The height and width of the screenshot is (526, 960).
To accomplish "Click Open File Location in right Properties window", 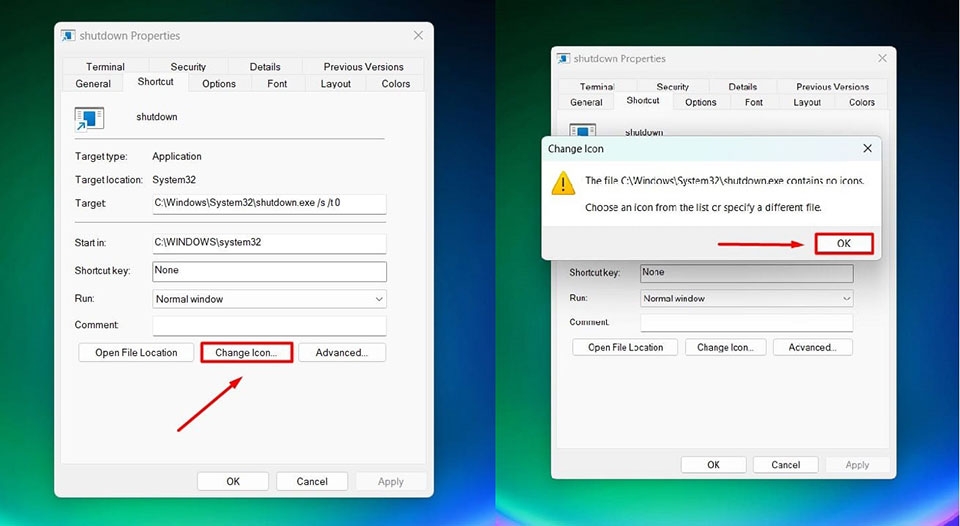I will tap(625, 347).
